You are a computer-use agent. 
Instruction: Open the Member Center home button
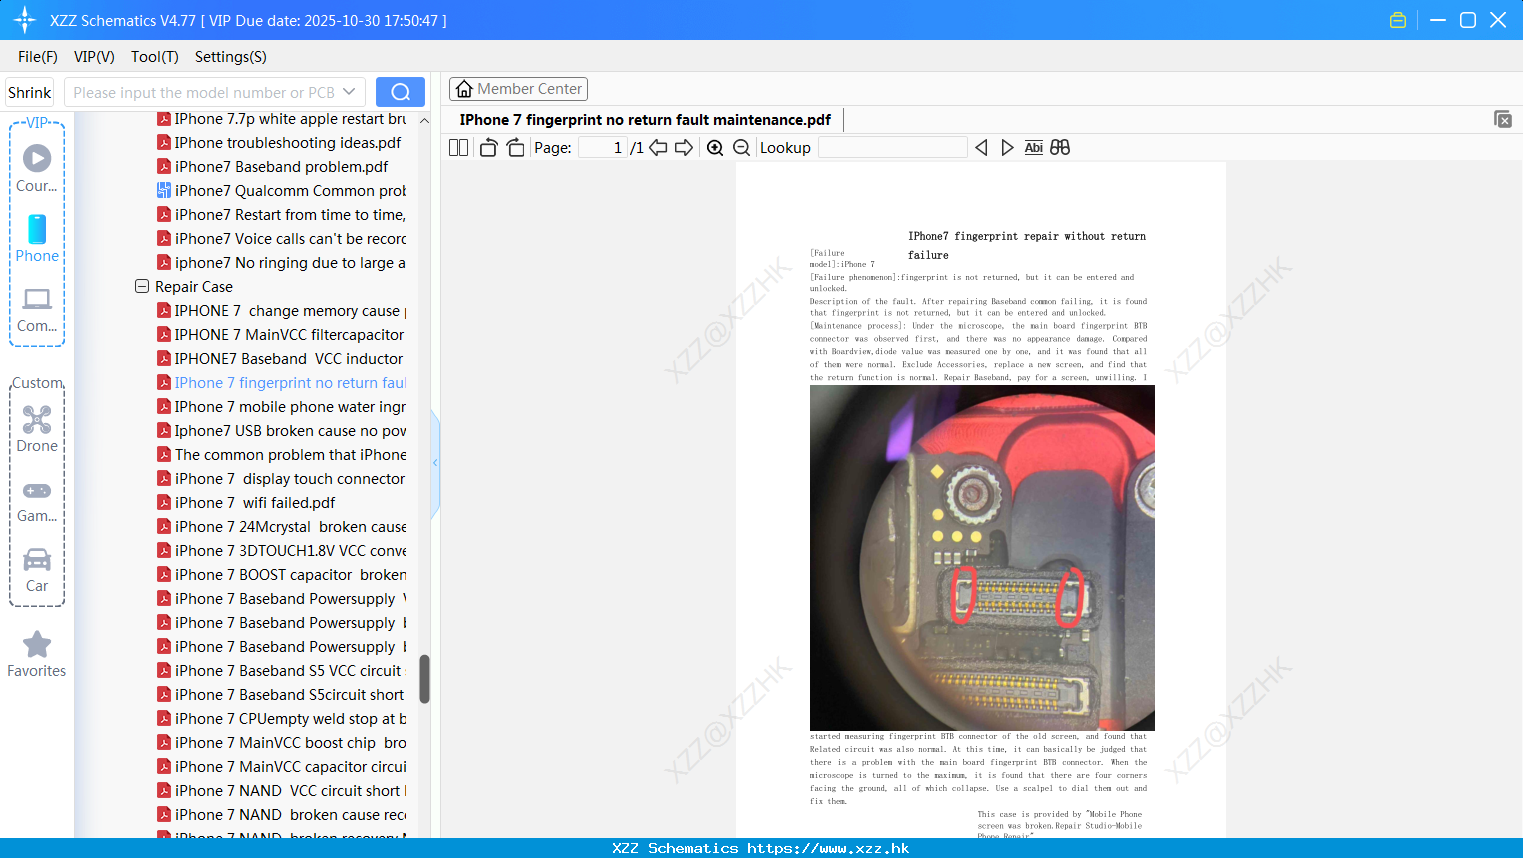pyautogui.click(x=518, y=89)
